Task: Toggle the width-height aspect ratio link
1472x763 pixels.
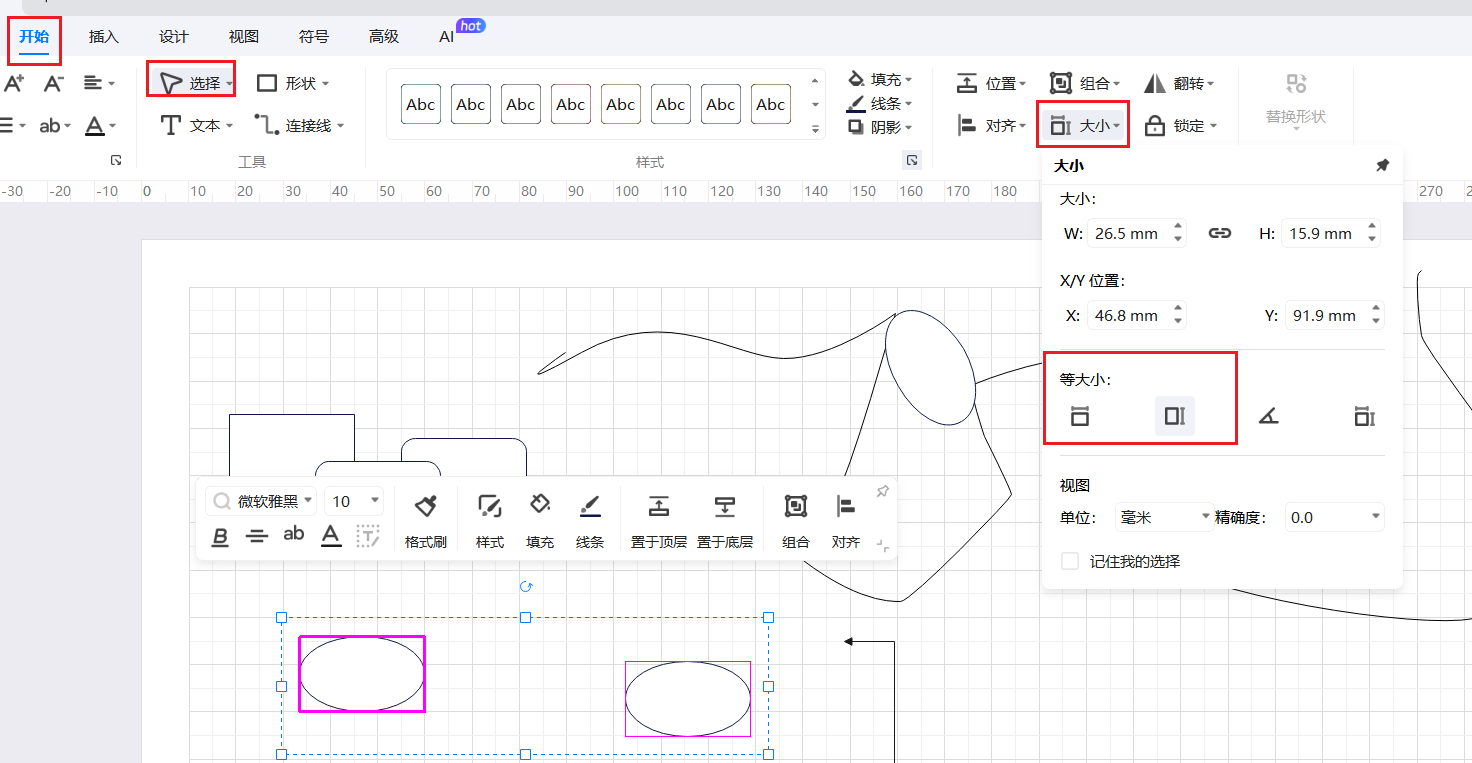Action: click(x=1219, y=234)
